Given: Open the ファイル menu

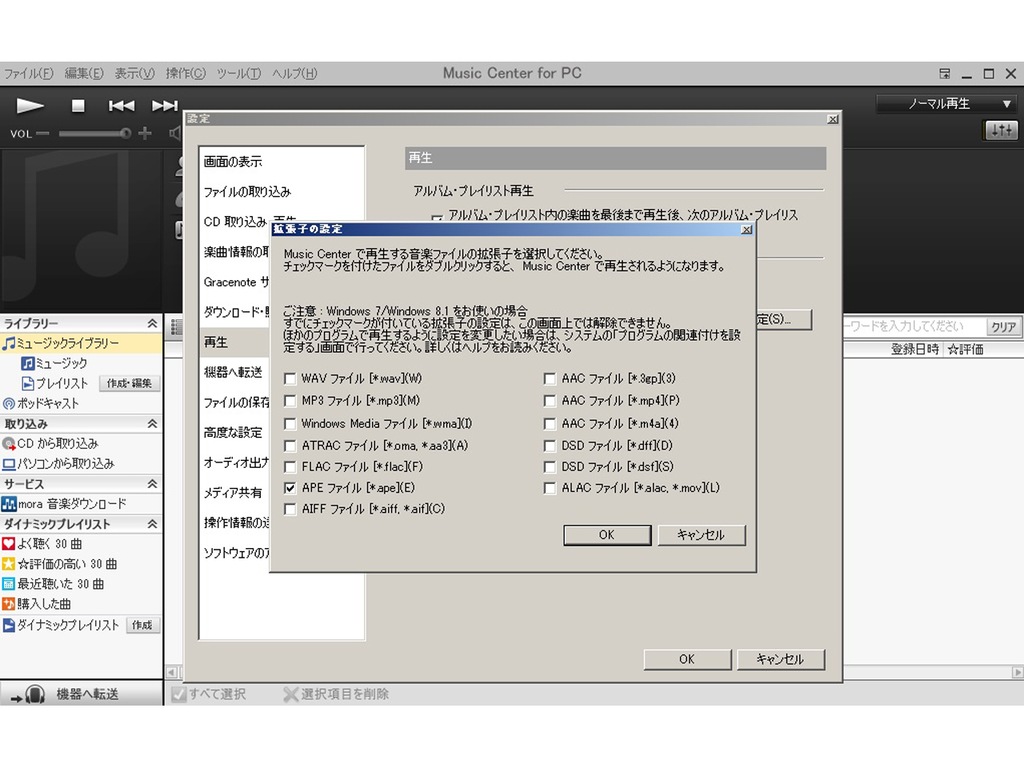Looking at the screenshot, I should [28, 73].
